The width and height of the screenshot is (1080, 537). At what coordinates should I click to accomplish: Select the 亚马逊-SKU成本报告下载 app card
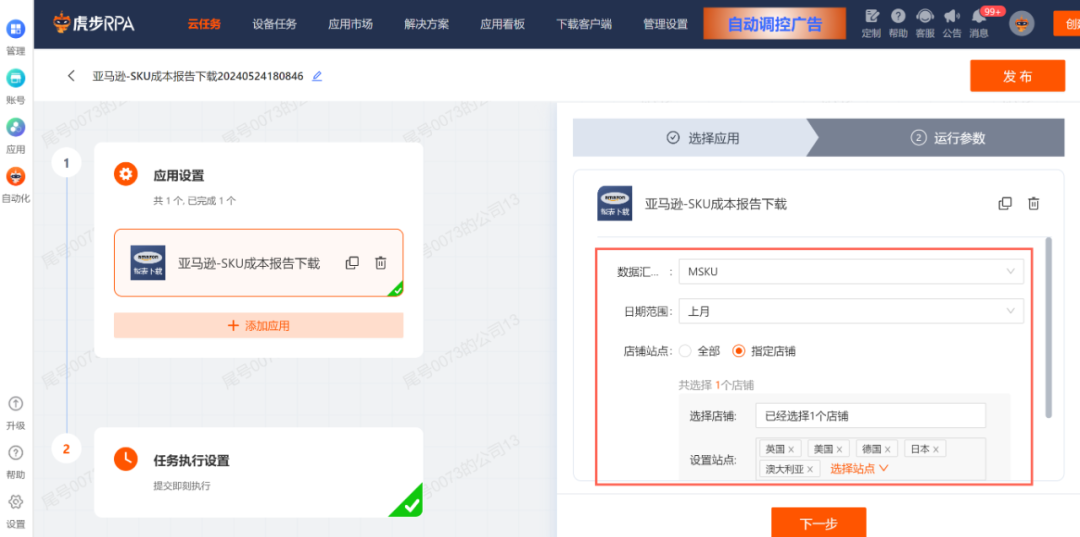[258, 263]
